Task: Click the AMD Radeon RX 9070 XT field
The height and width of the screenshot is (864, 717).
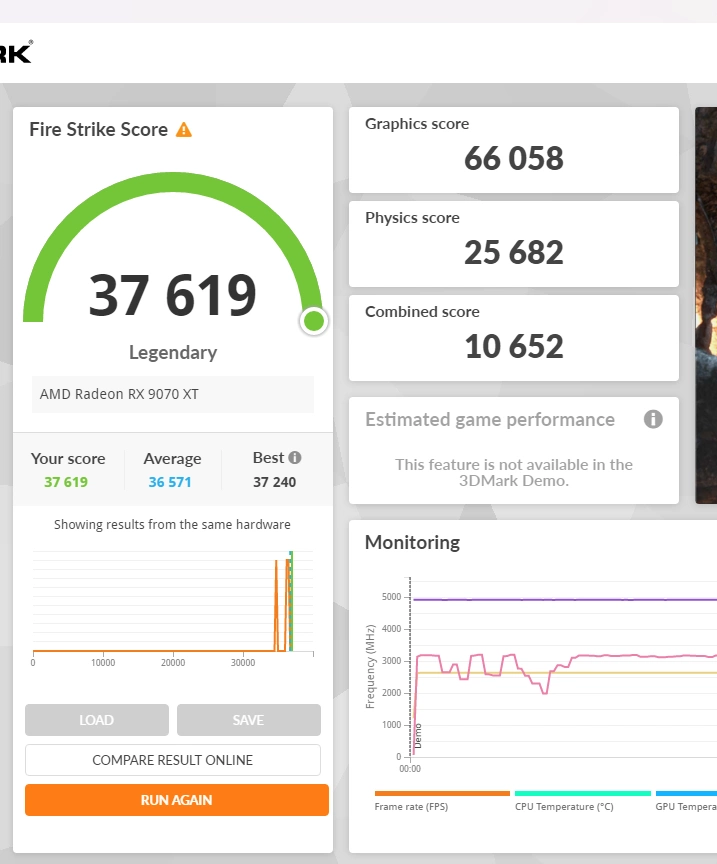Action: (x=173, y=394)
